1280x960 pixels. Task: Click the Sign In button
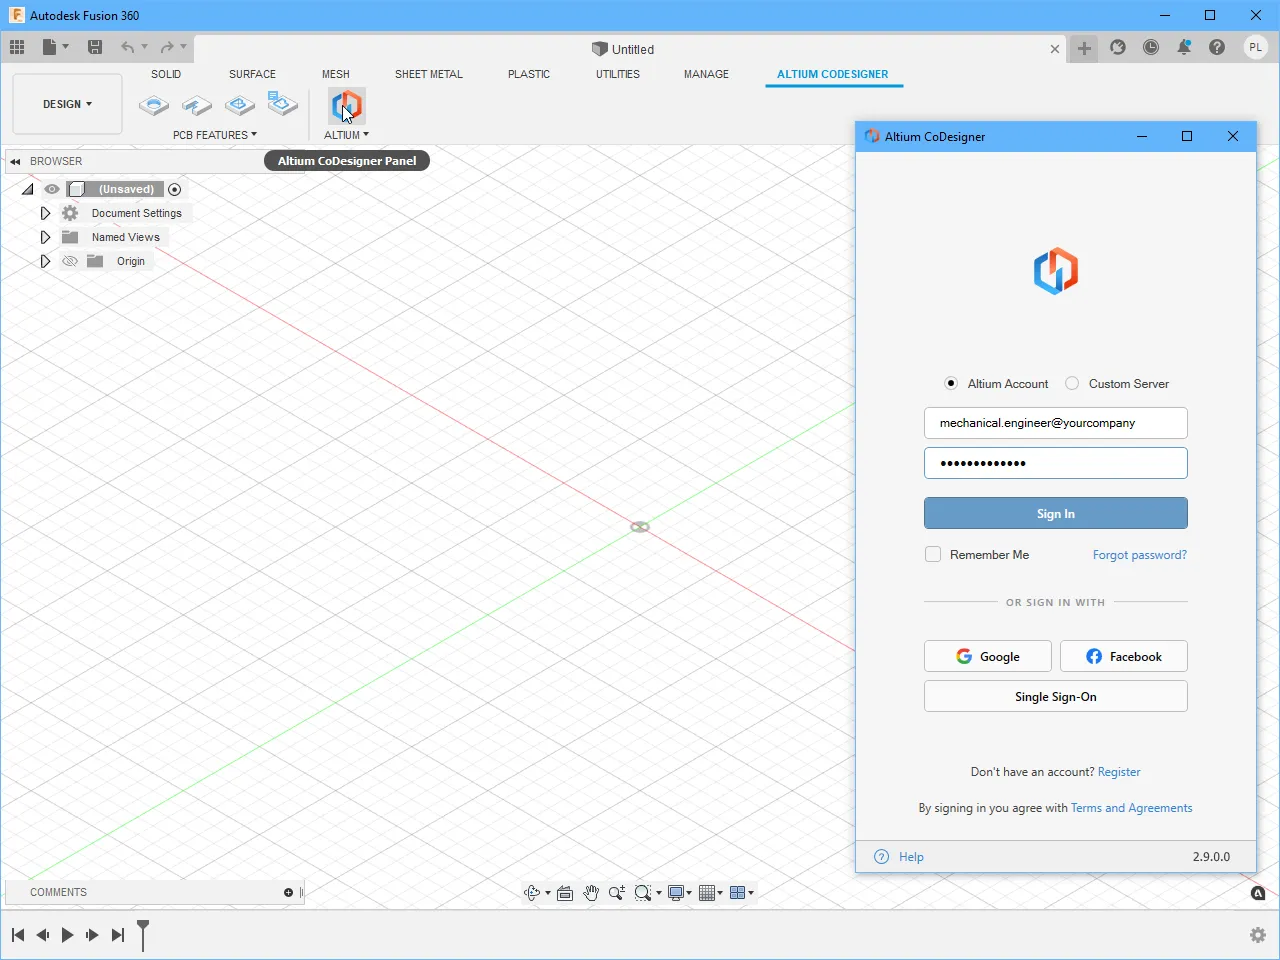[x=1056, y=513]
